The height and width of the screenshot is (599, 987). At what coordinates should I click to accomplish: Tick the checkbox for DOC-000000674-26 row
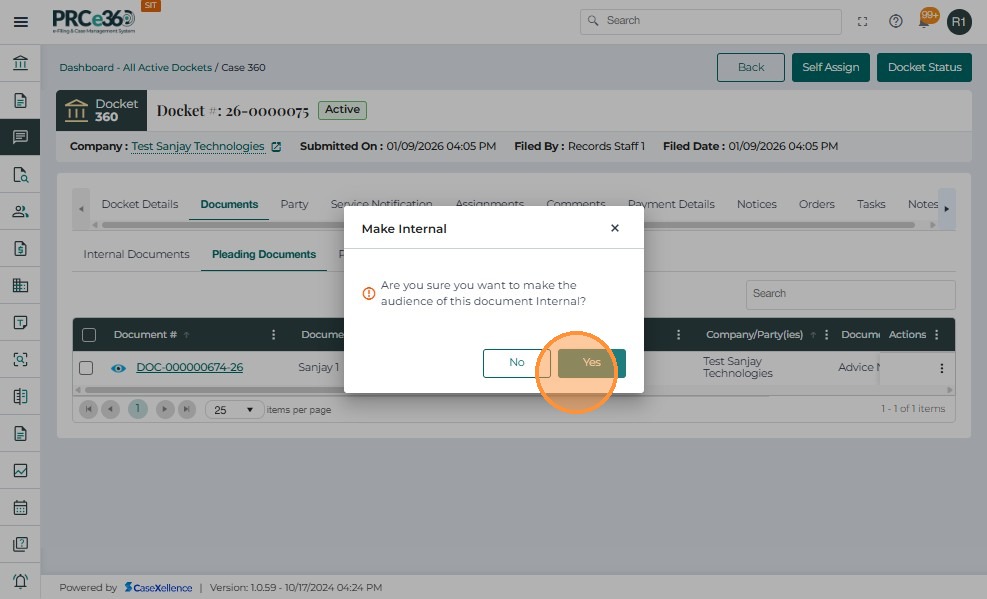tap(86, 368)
